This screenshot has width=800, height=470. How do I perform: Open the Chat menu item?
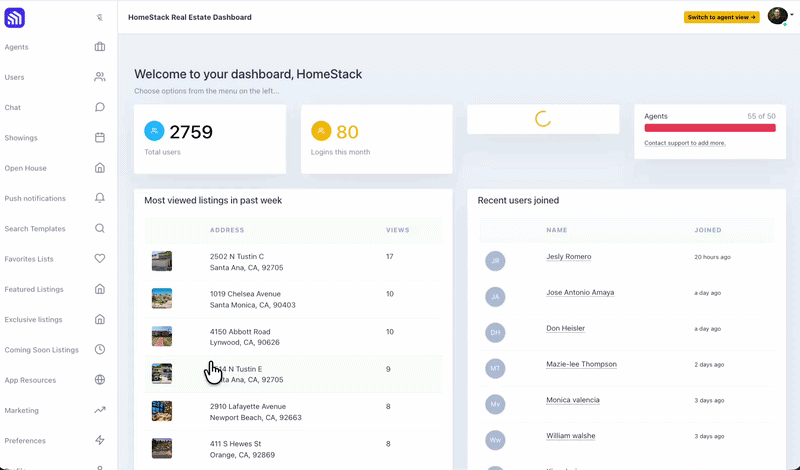point(13,108)
